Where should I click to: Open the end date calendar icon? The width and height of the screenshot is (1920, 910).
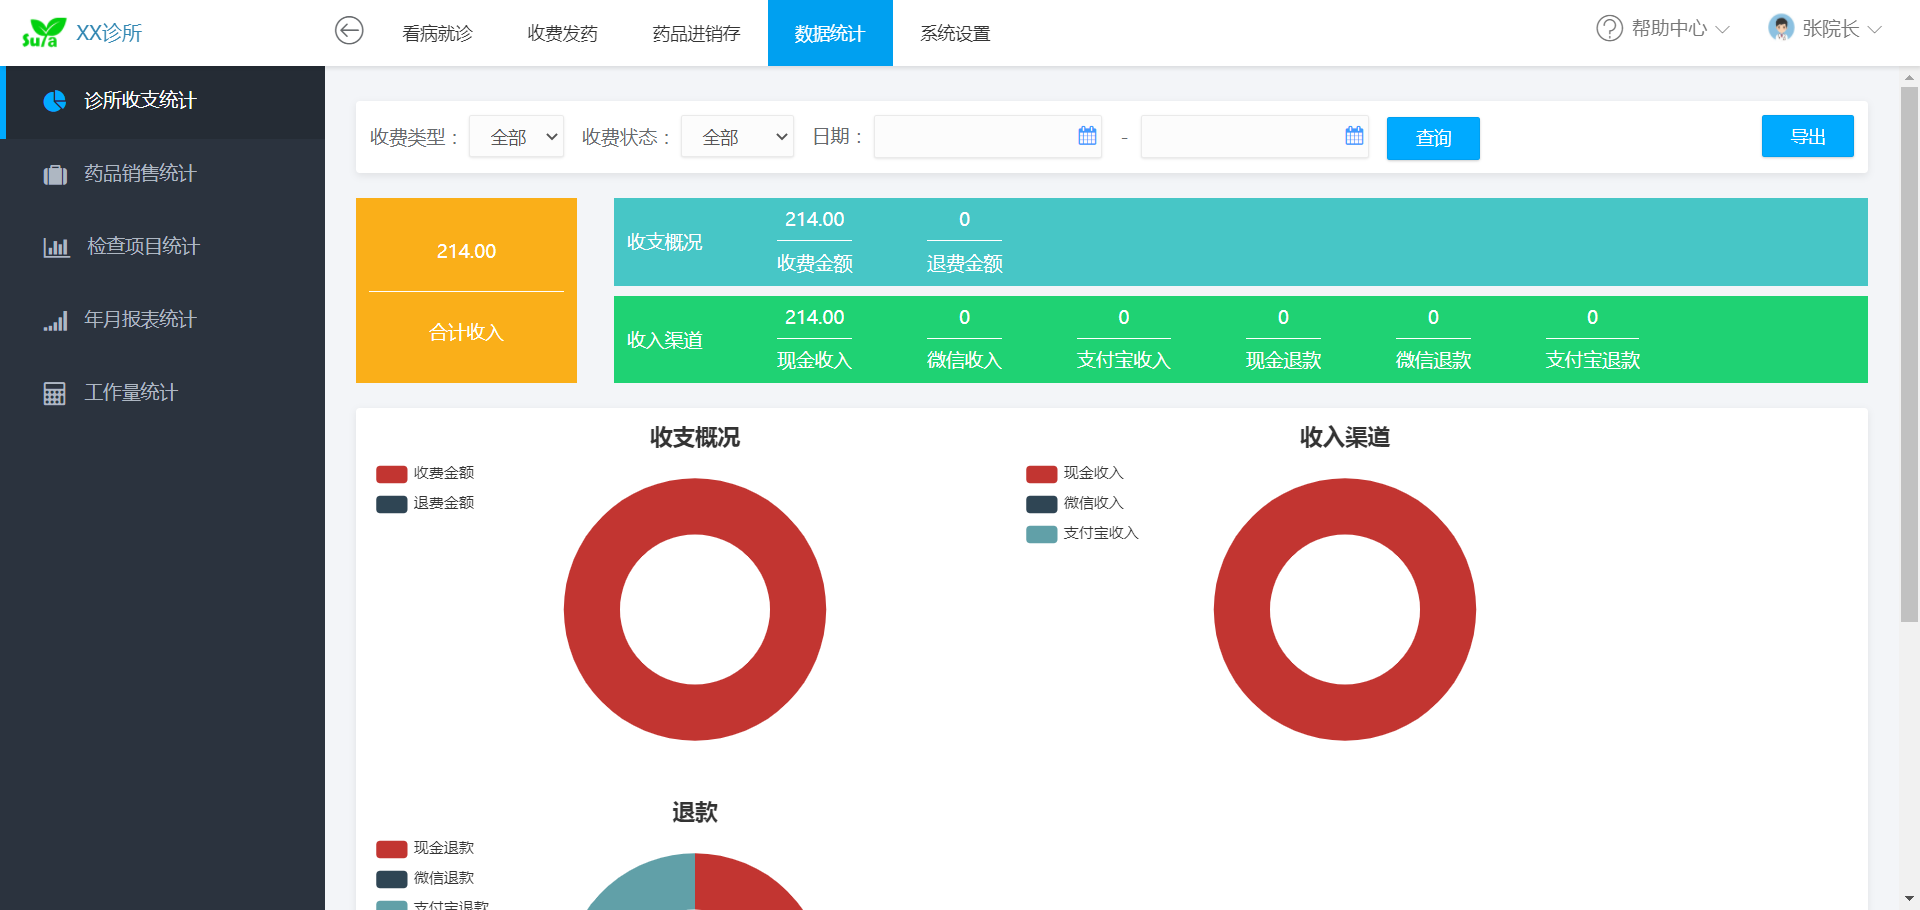click(1354, 136)
